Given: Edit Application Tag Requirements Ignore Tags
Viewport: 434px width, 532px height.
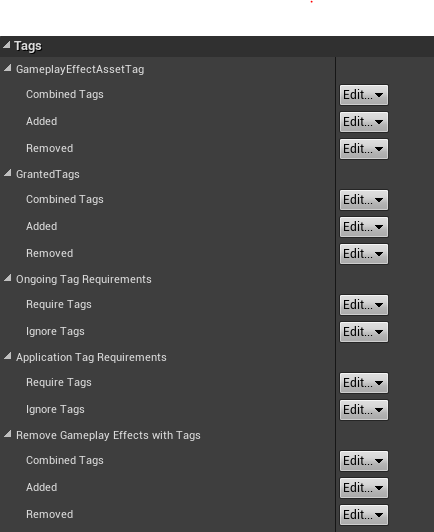Looking at the screenshot, I should coord(363,410).
